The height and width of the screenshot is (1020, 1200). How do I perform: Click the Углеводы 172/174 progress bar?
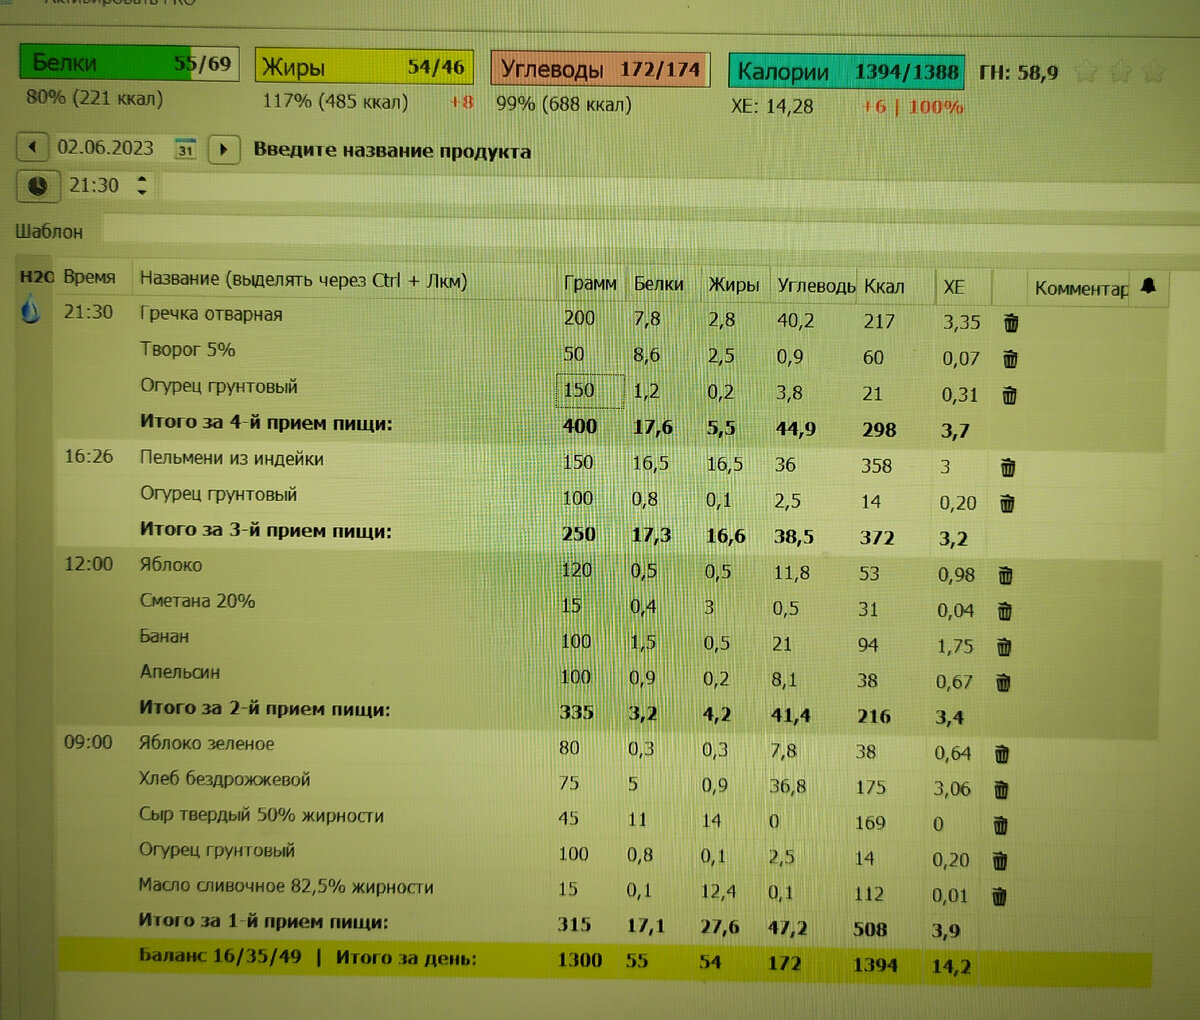pyautogui.click(x=600, y=70)
